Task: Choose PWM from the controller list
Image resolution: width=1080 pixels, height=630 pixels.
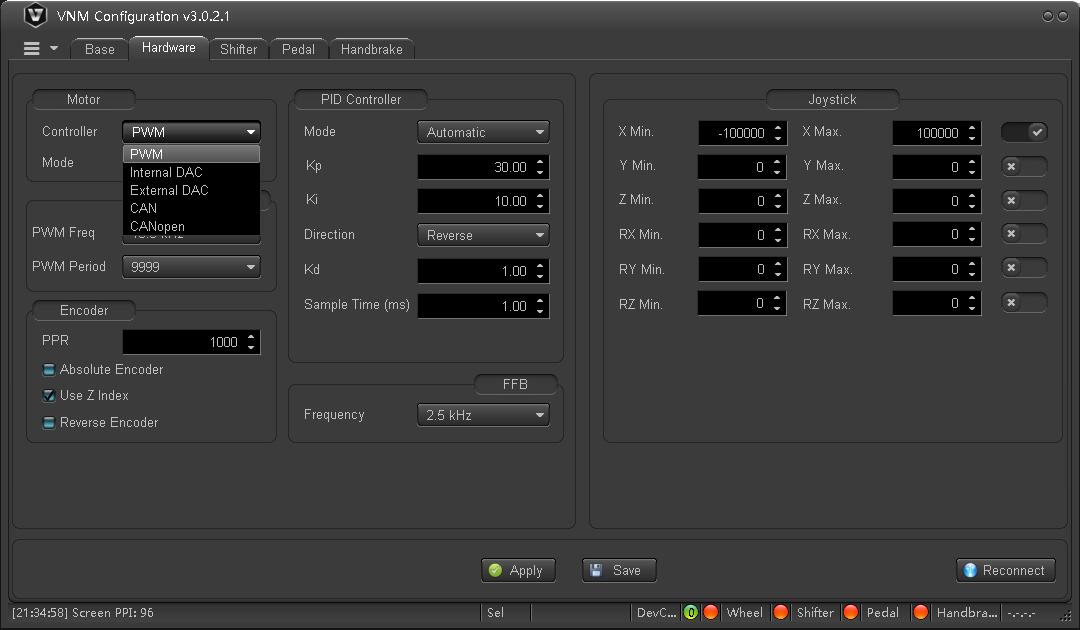Action: point(191,154)
